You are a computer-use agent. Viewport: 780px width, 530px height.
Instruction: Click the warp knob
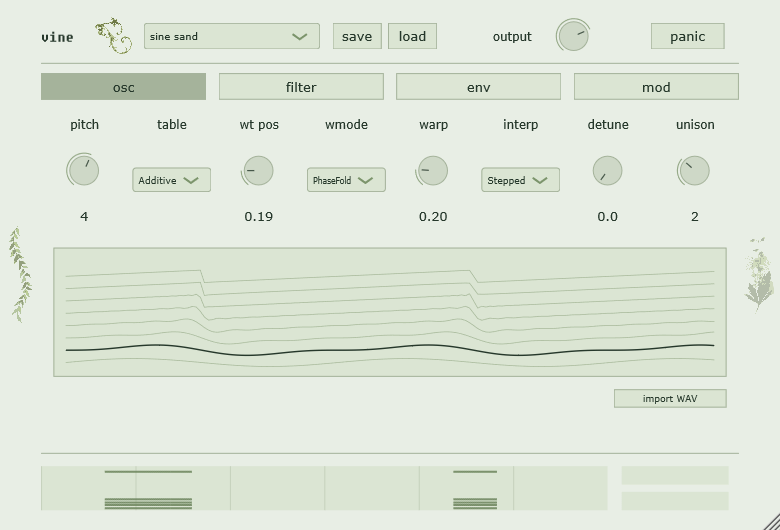coord(433,170)
